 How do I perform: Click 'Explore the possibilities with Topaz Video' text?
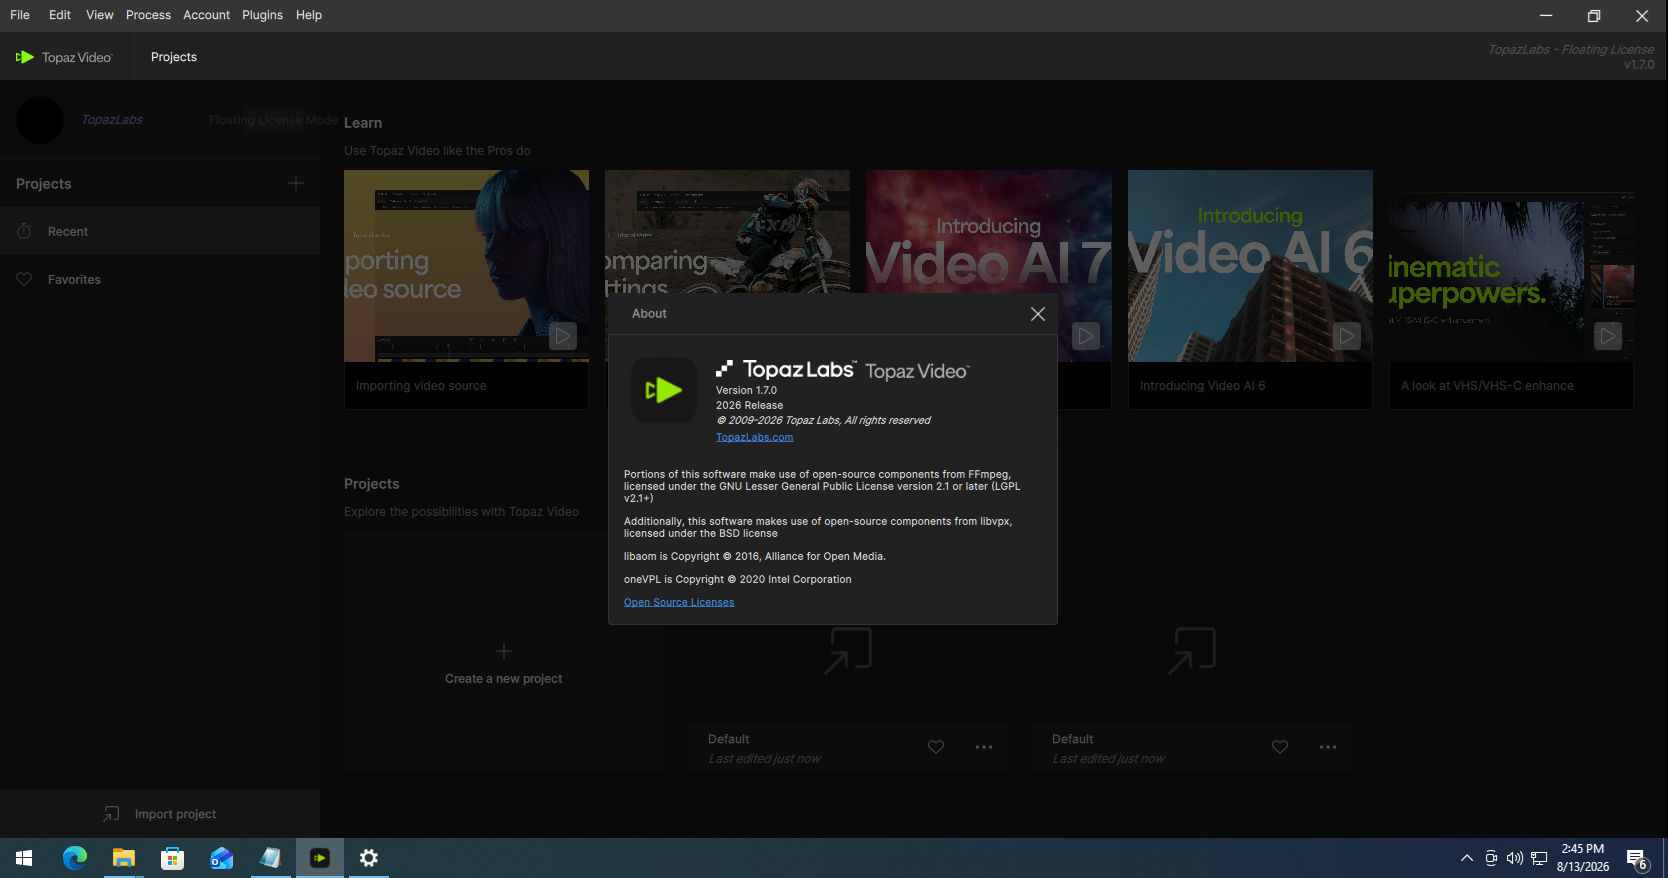coord(461,512)
